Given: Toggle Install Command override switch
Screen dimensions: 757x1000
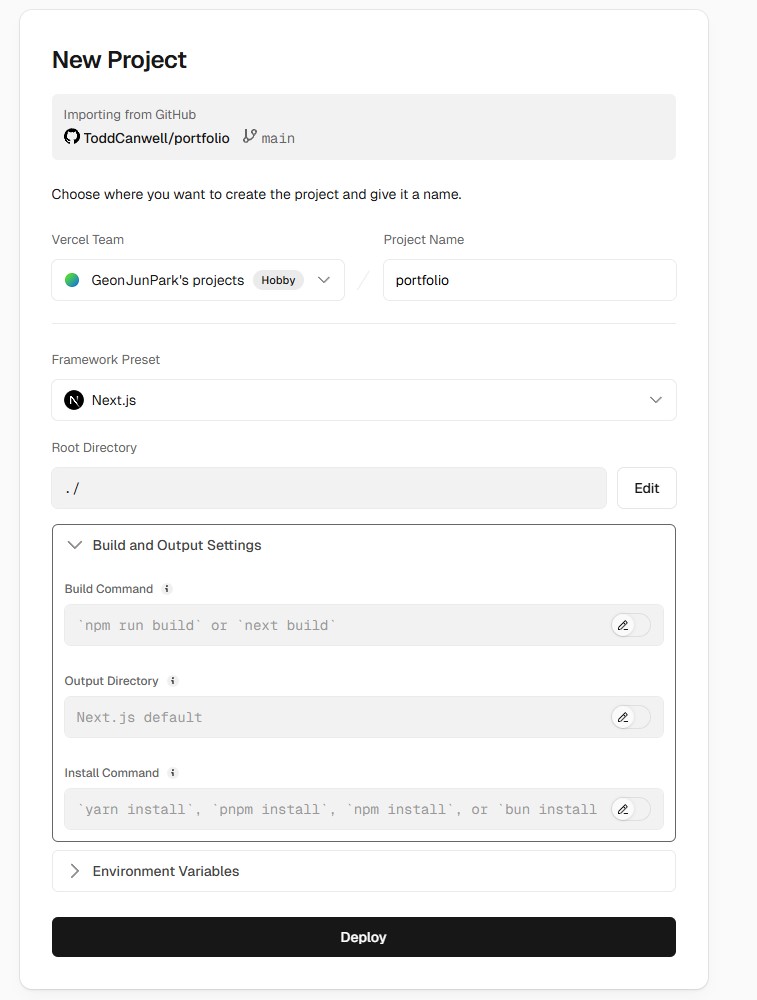Looking at the screenshot, I should [631, 809].
